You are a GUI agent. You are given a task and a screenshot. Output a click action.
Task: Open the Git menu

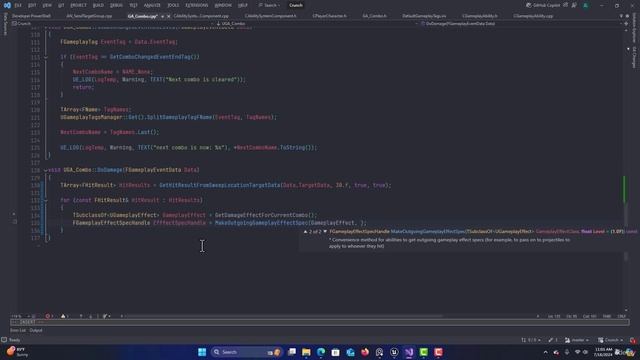click(61, 5)
